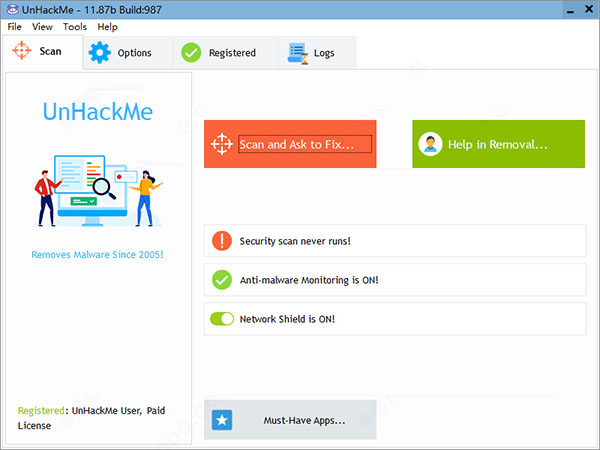Click the green 'Registered' license text

(x=41, y=411)
